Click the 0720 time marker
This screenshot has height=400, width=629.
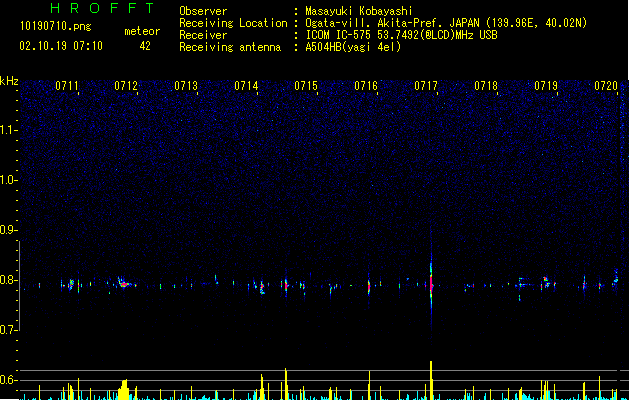tap(606, 86)
